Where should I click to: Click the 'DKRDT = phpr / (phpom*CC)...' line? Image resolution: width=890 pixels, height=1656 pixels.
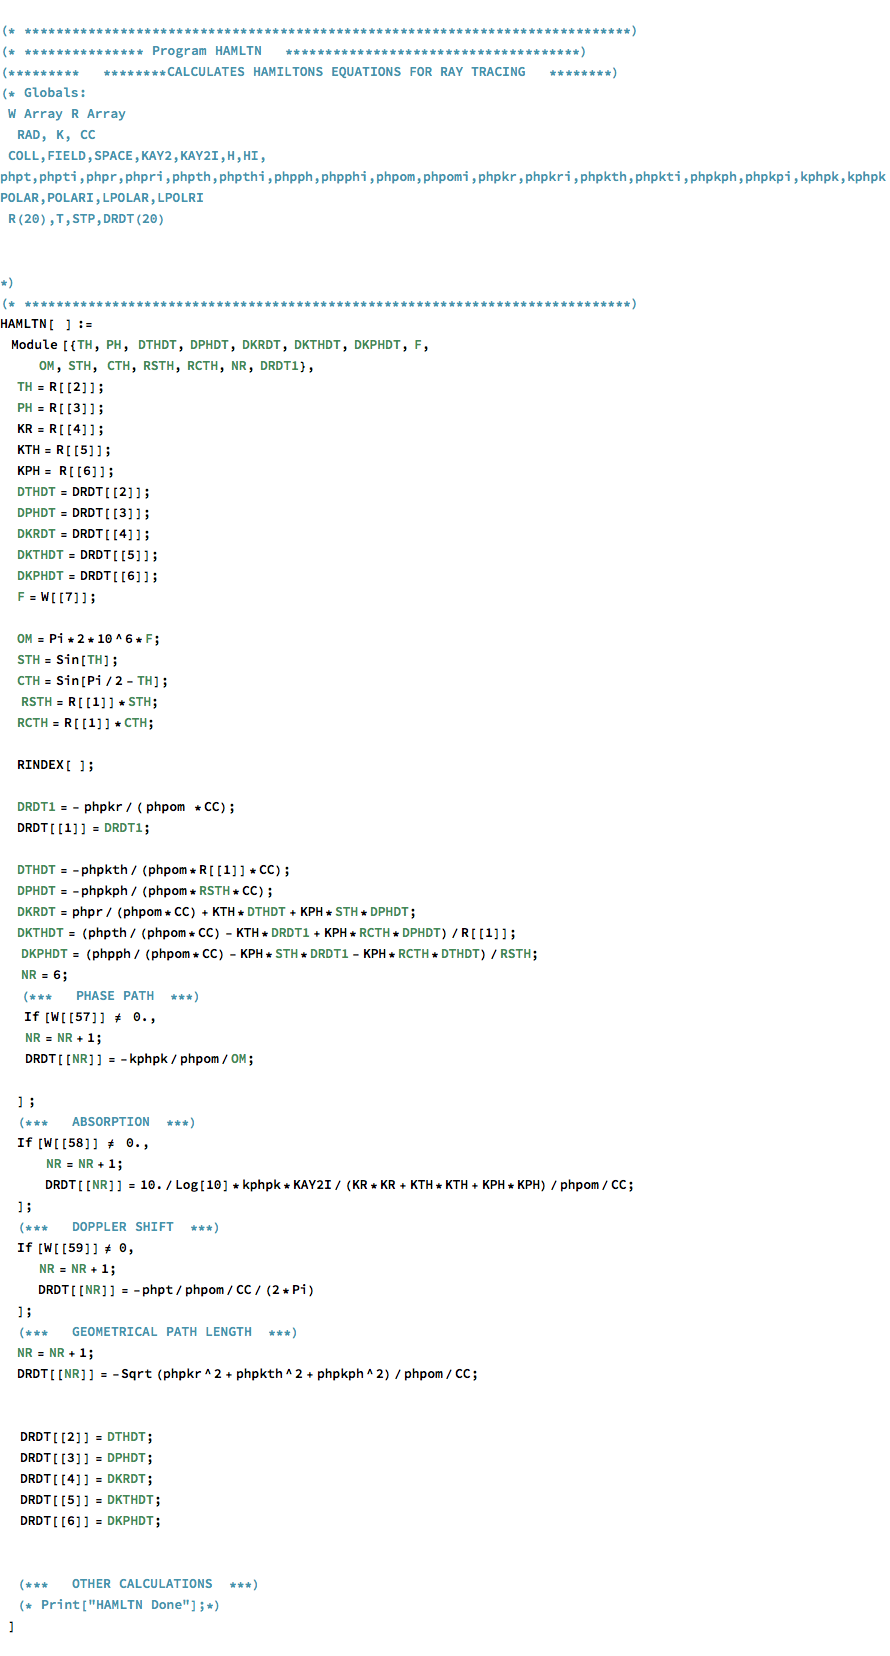tap(217, 912)
